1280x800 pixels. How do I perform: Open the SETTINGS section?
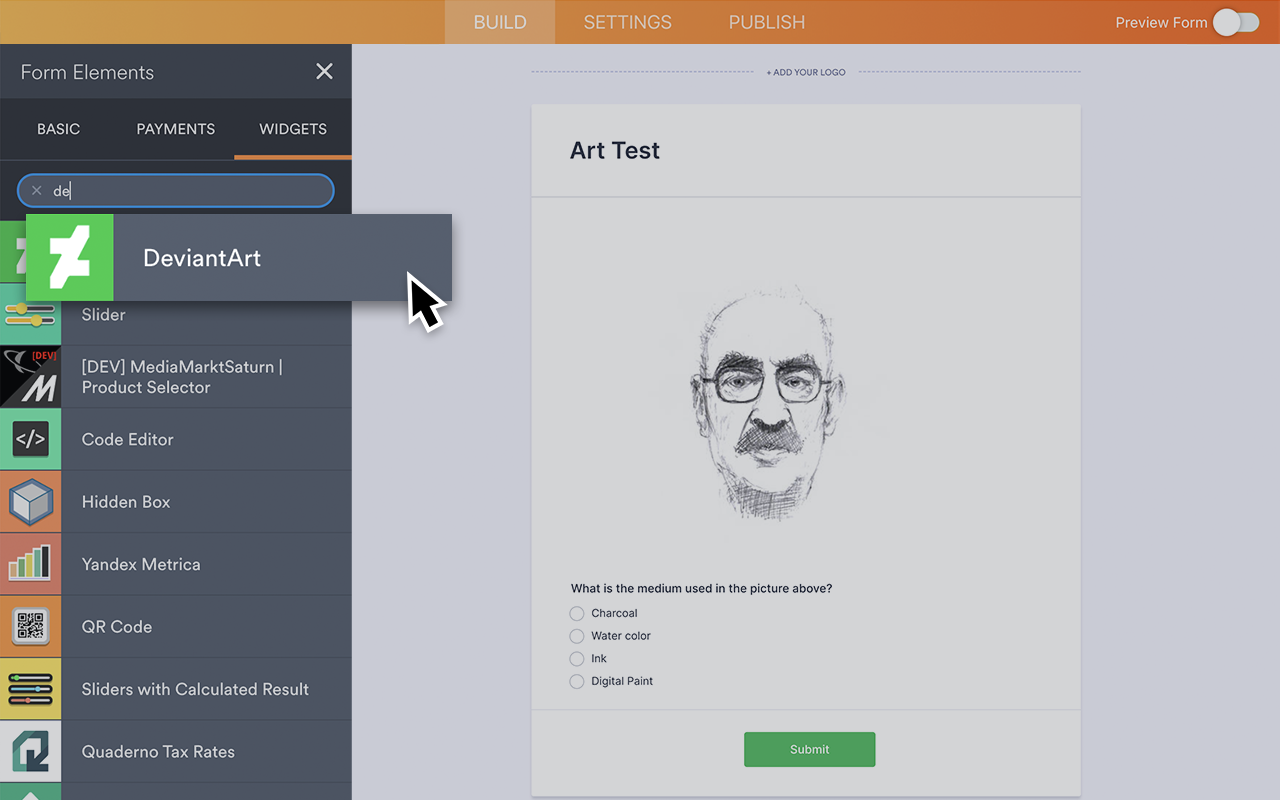pos(627,22)
